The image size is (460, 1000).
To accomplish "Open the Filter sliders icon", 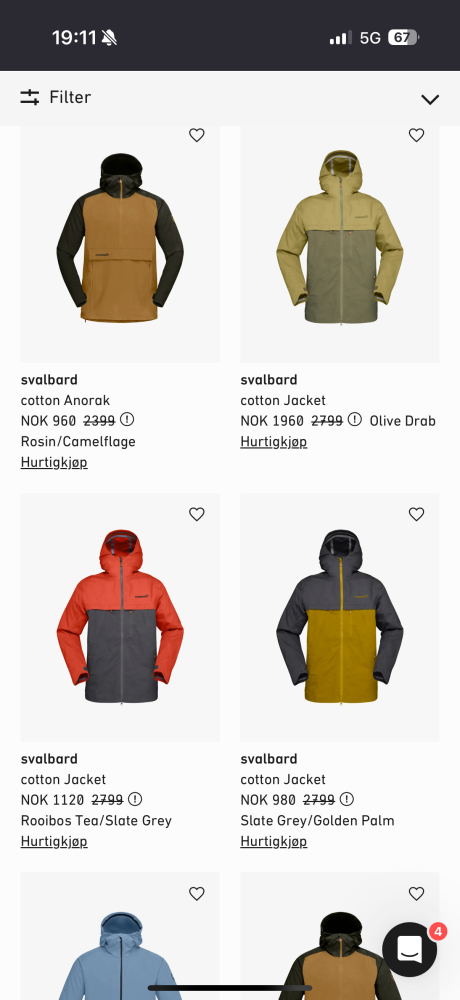I will click(29, 97).
